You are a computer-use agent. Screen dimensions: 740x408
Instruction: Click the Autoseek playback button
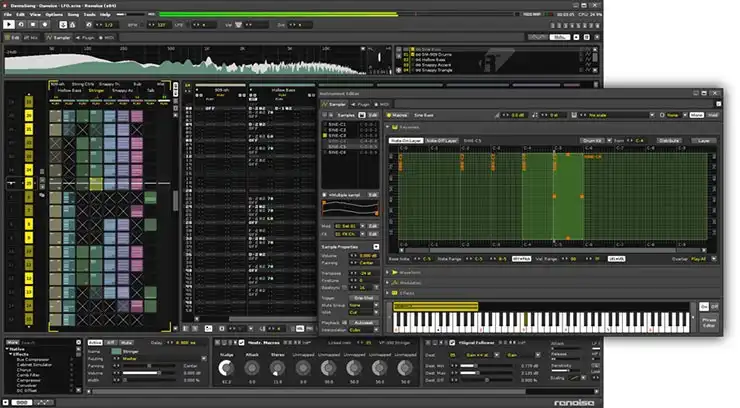(x=363, y=323)
